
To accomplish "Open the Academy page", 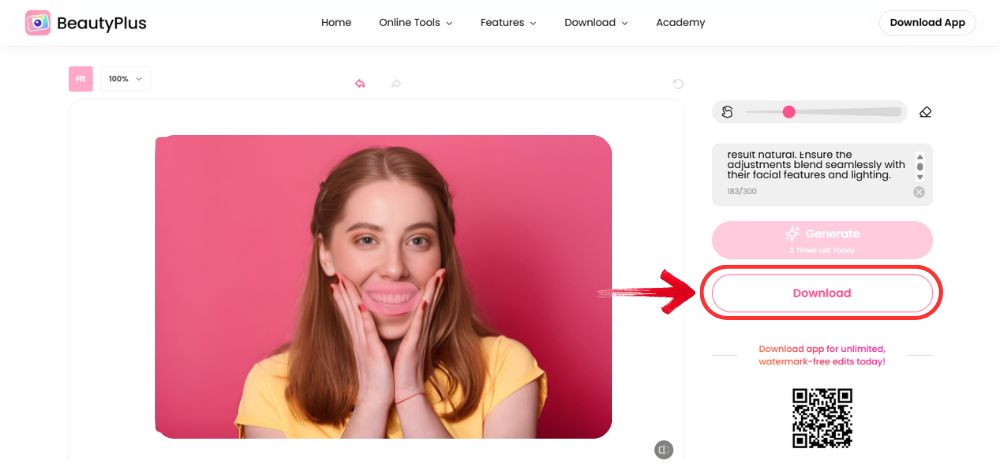I will [680, 22].
